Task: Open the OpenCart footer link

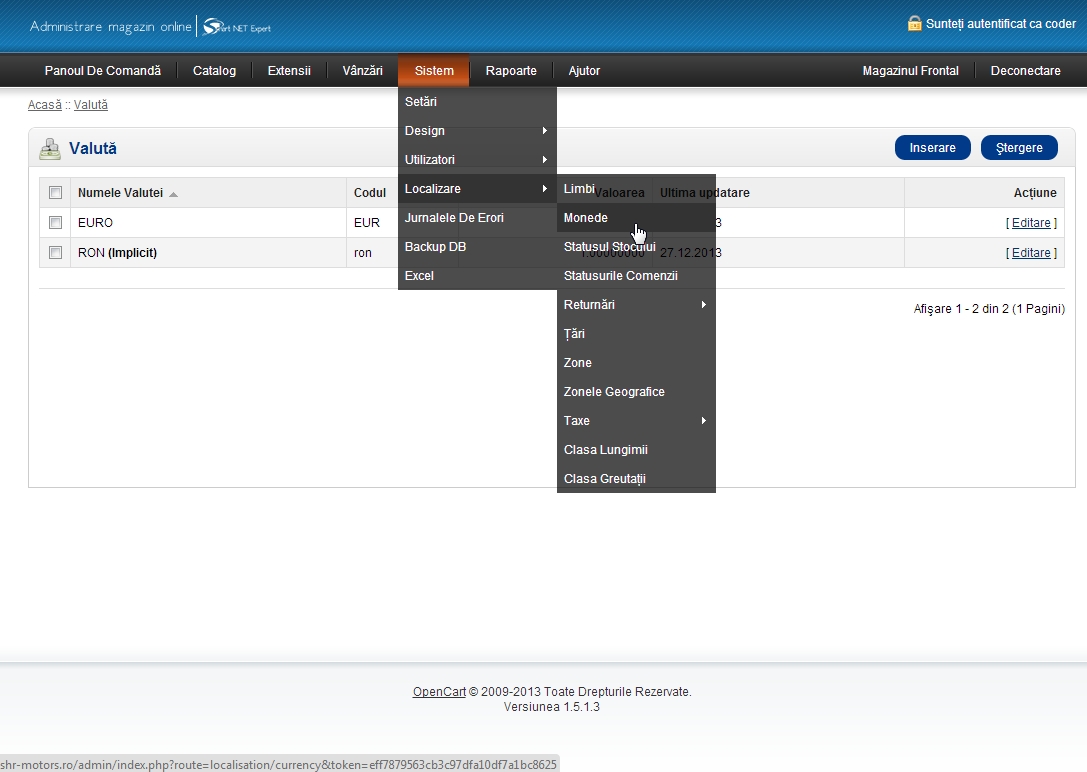Action: pyautogui.click(x=439, y=692)
